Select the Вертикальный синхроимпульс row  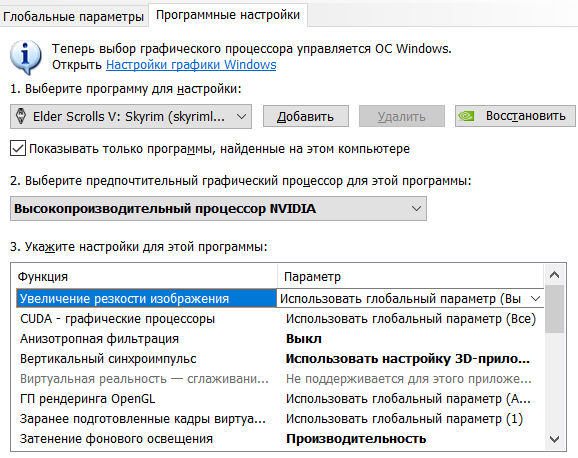point(280,358)
